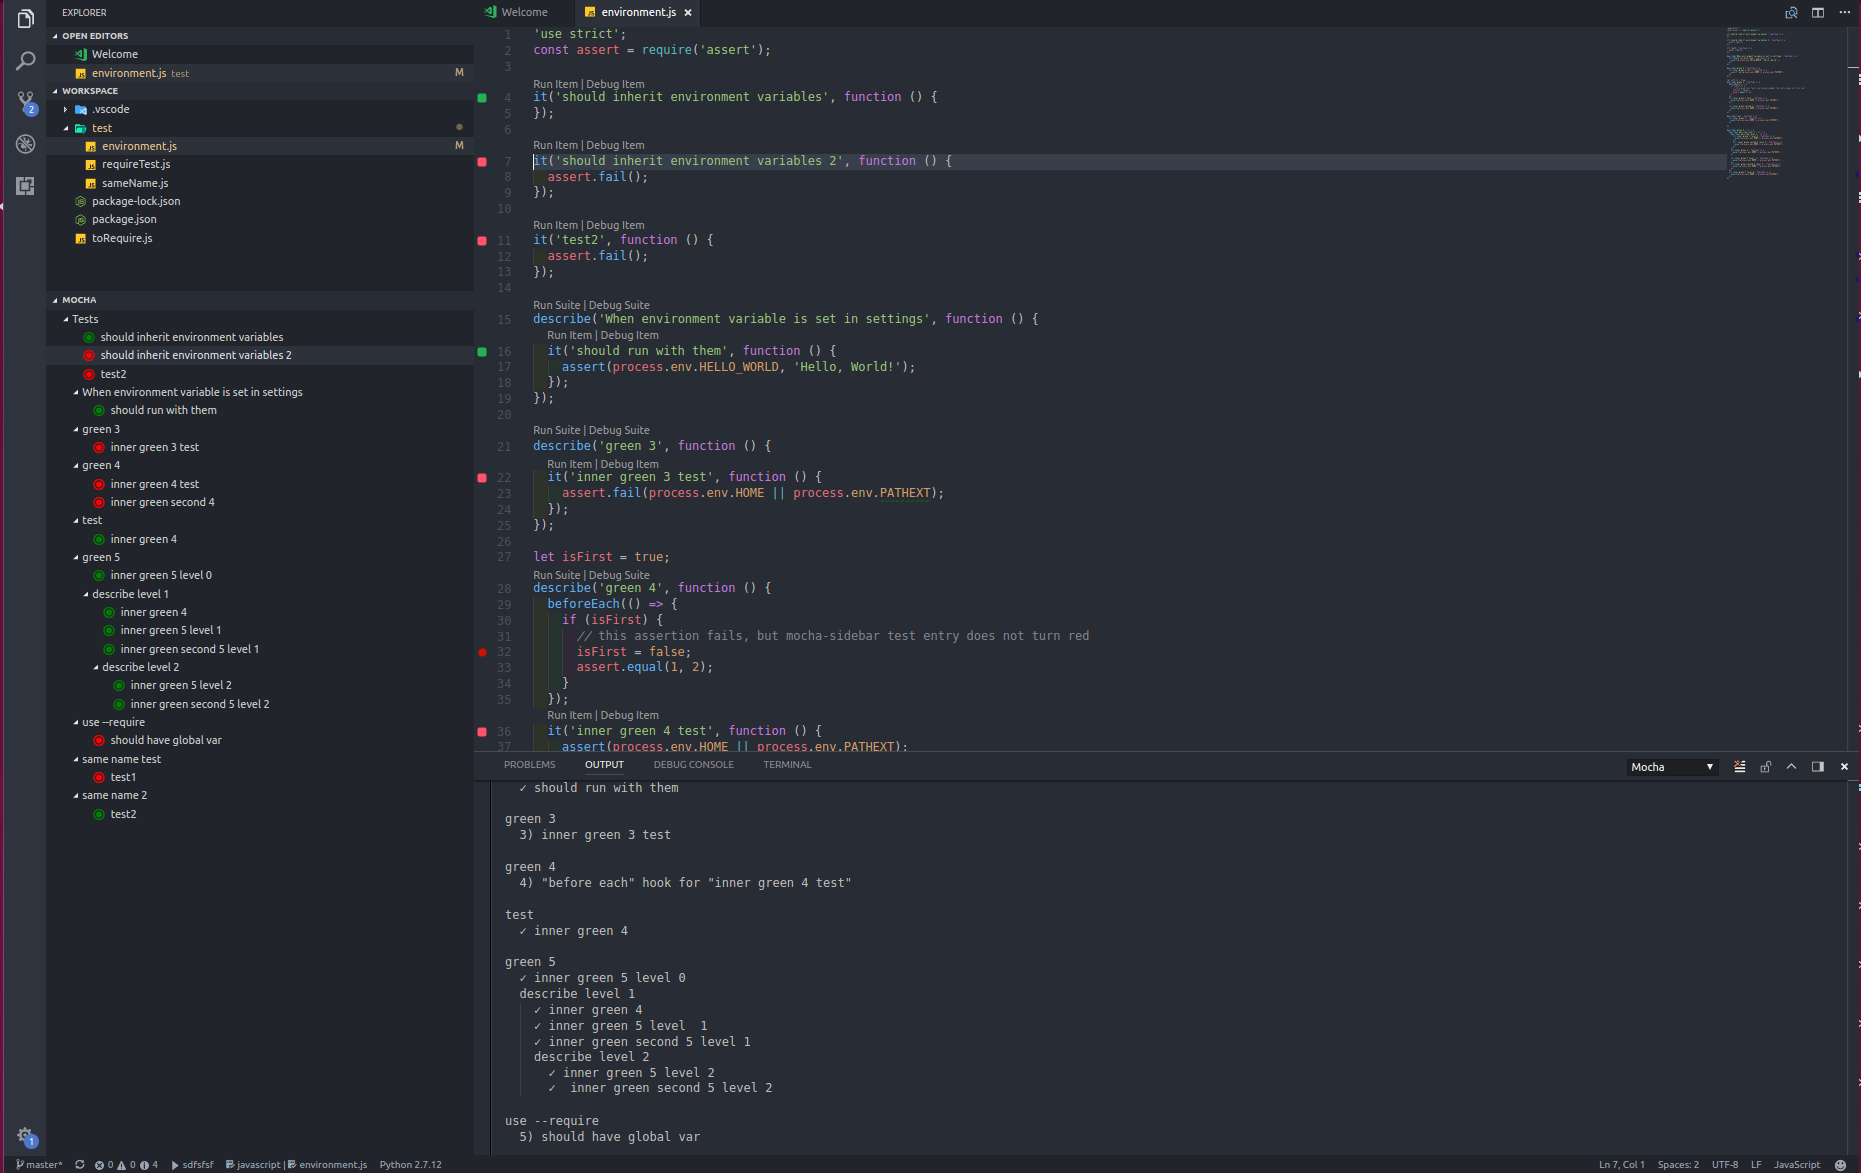Viewport: 1861px width, 1173px height.
Task: Collapse the green 5 suite
Action: click(x=76, y=558)
